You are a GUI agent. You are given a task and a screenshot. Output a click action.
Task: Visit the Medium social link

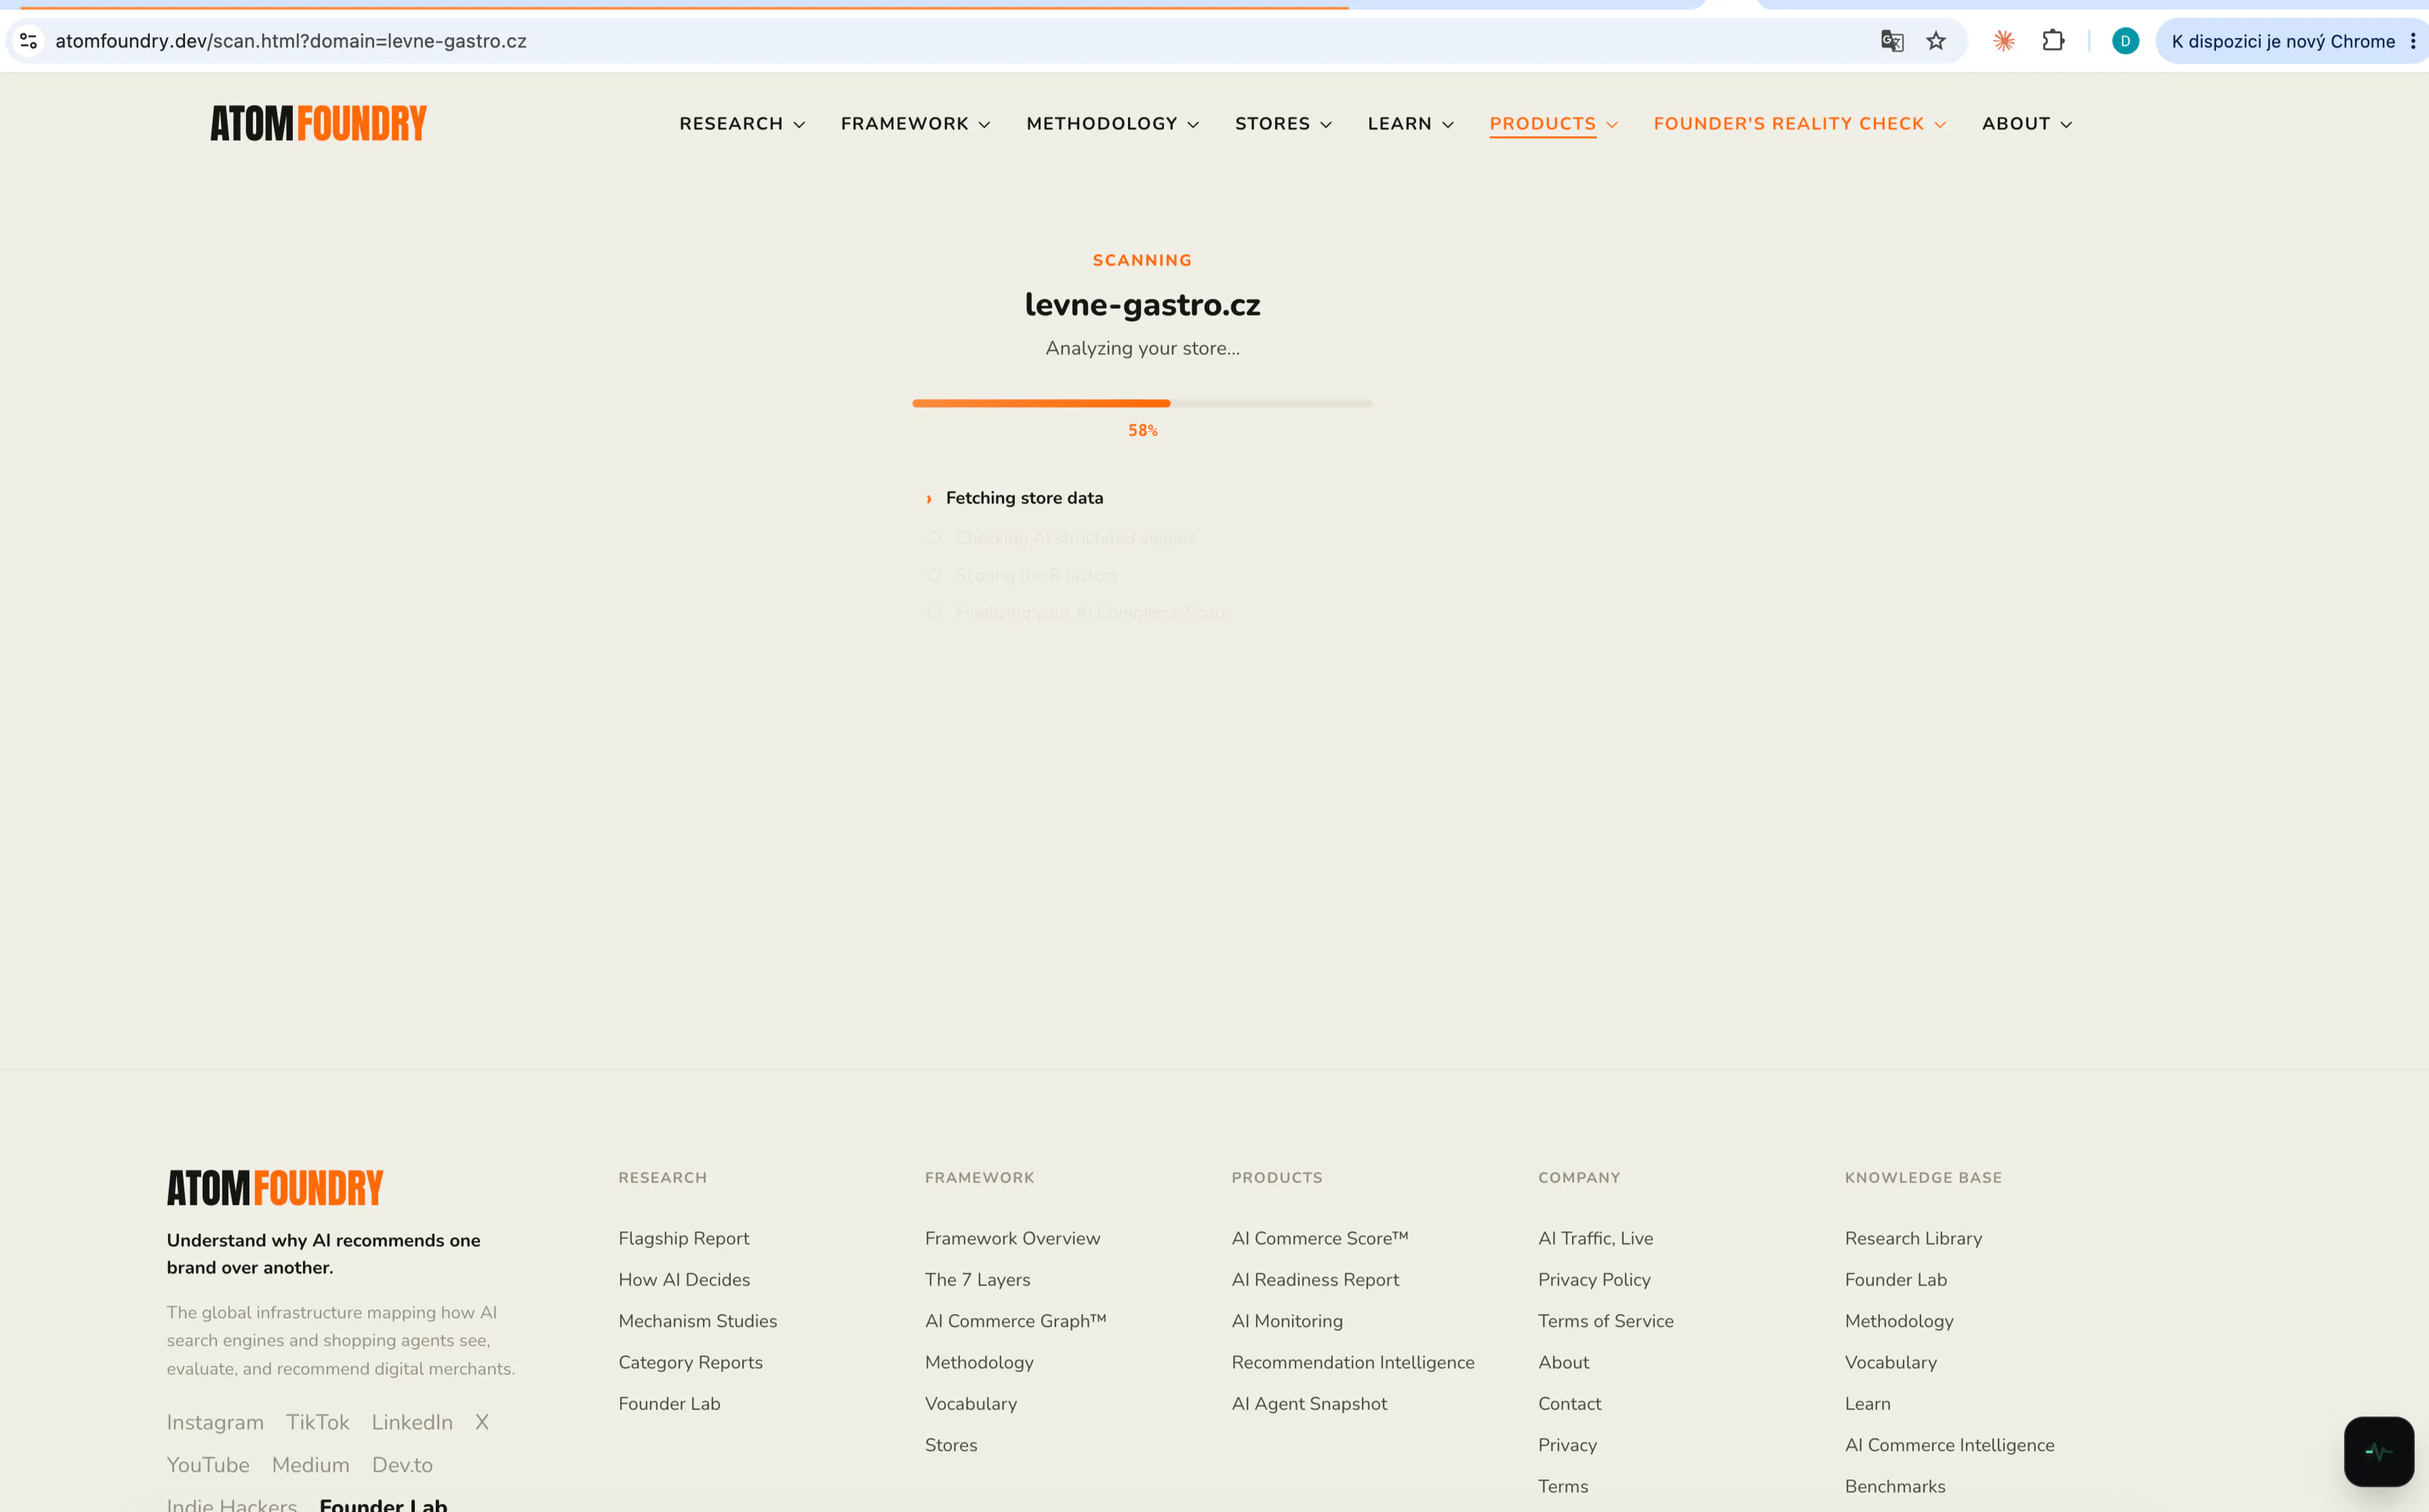click(x=310, y=1465)
